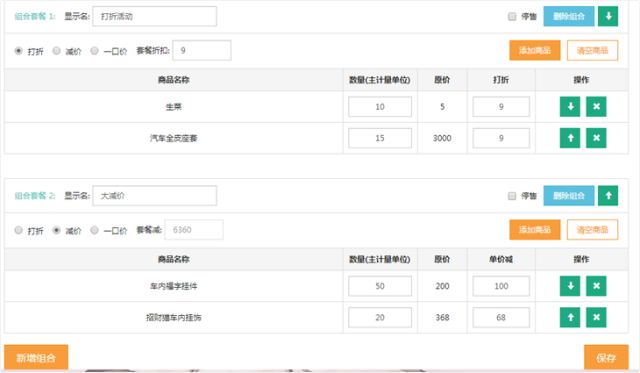Select 一口价 radio in combo package 2

(x=94, y=230)
